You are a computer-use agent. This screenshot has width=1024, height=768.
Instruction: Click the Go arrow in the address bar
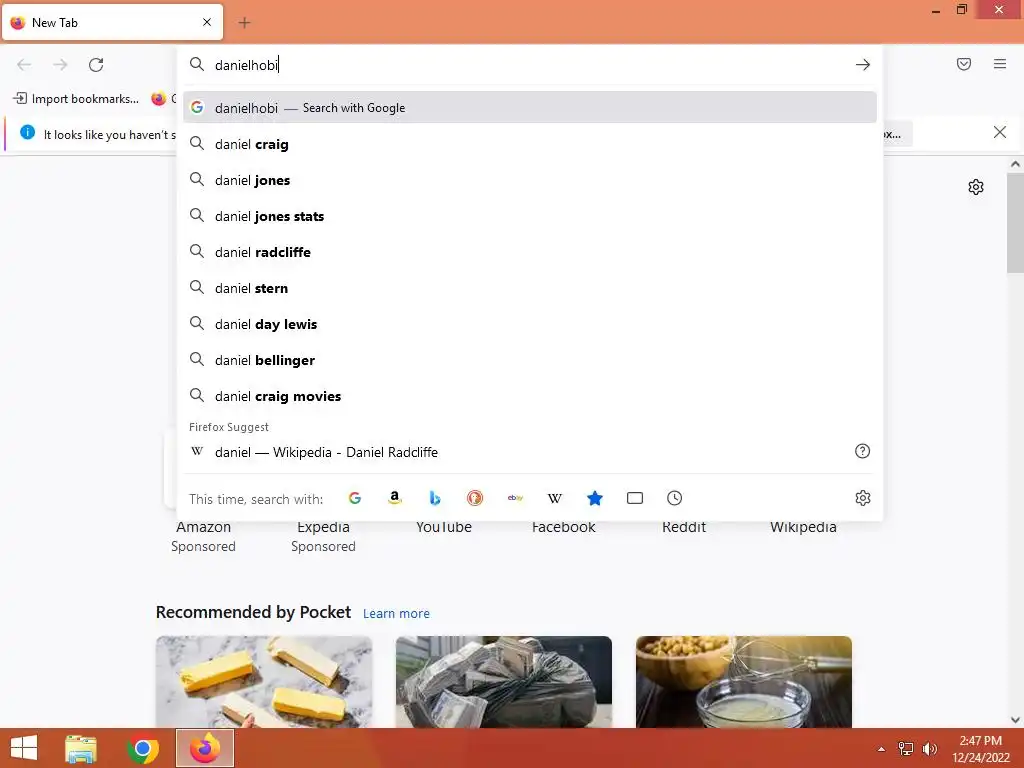862,65
